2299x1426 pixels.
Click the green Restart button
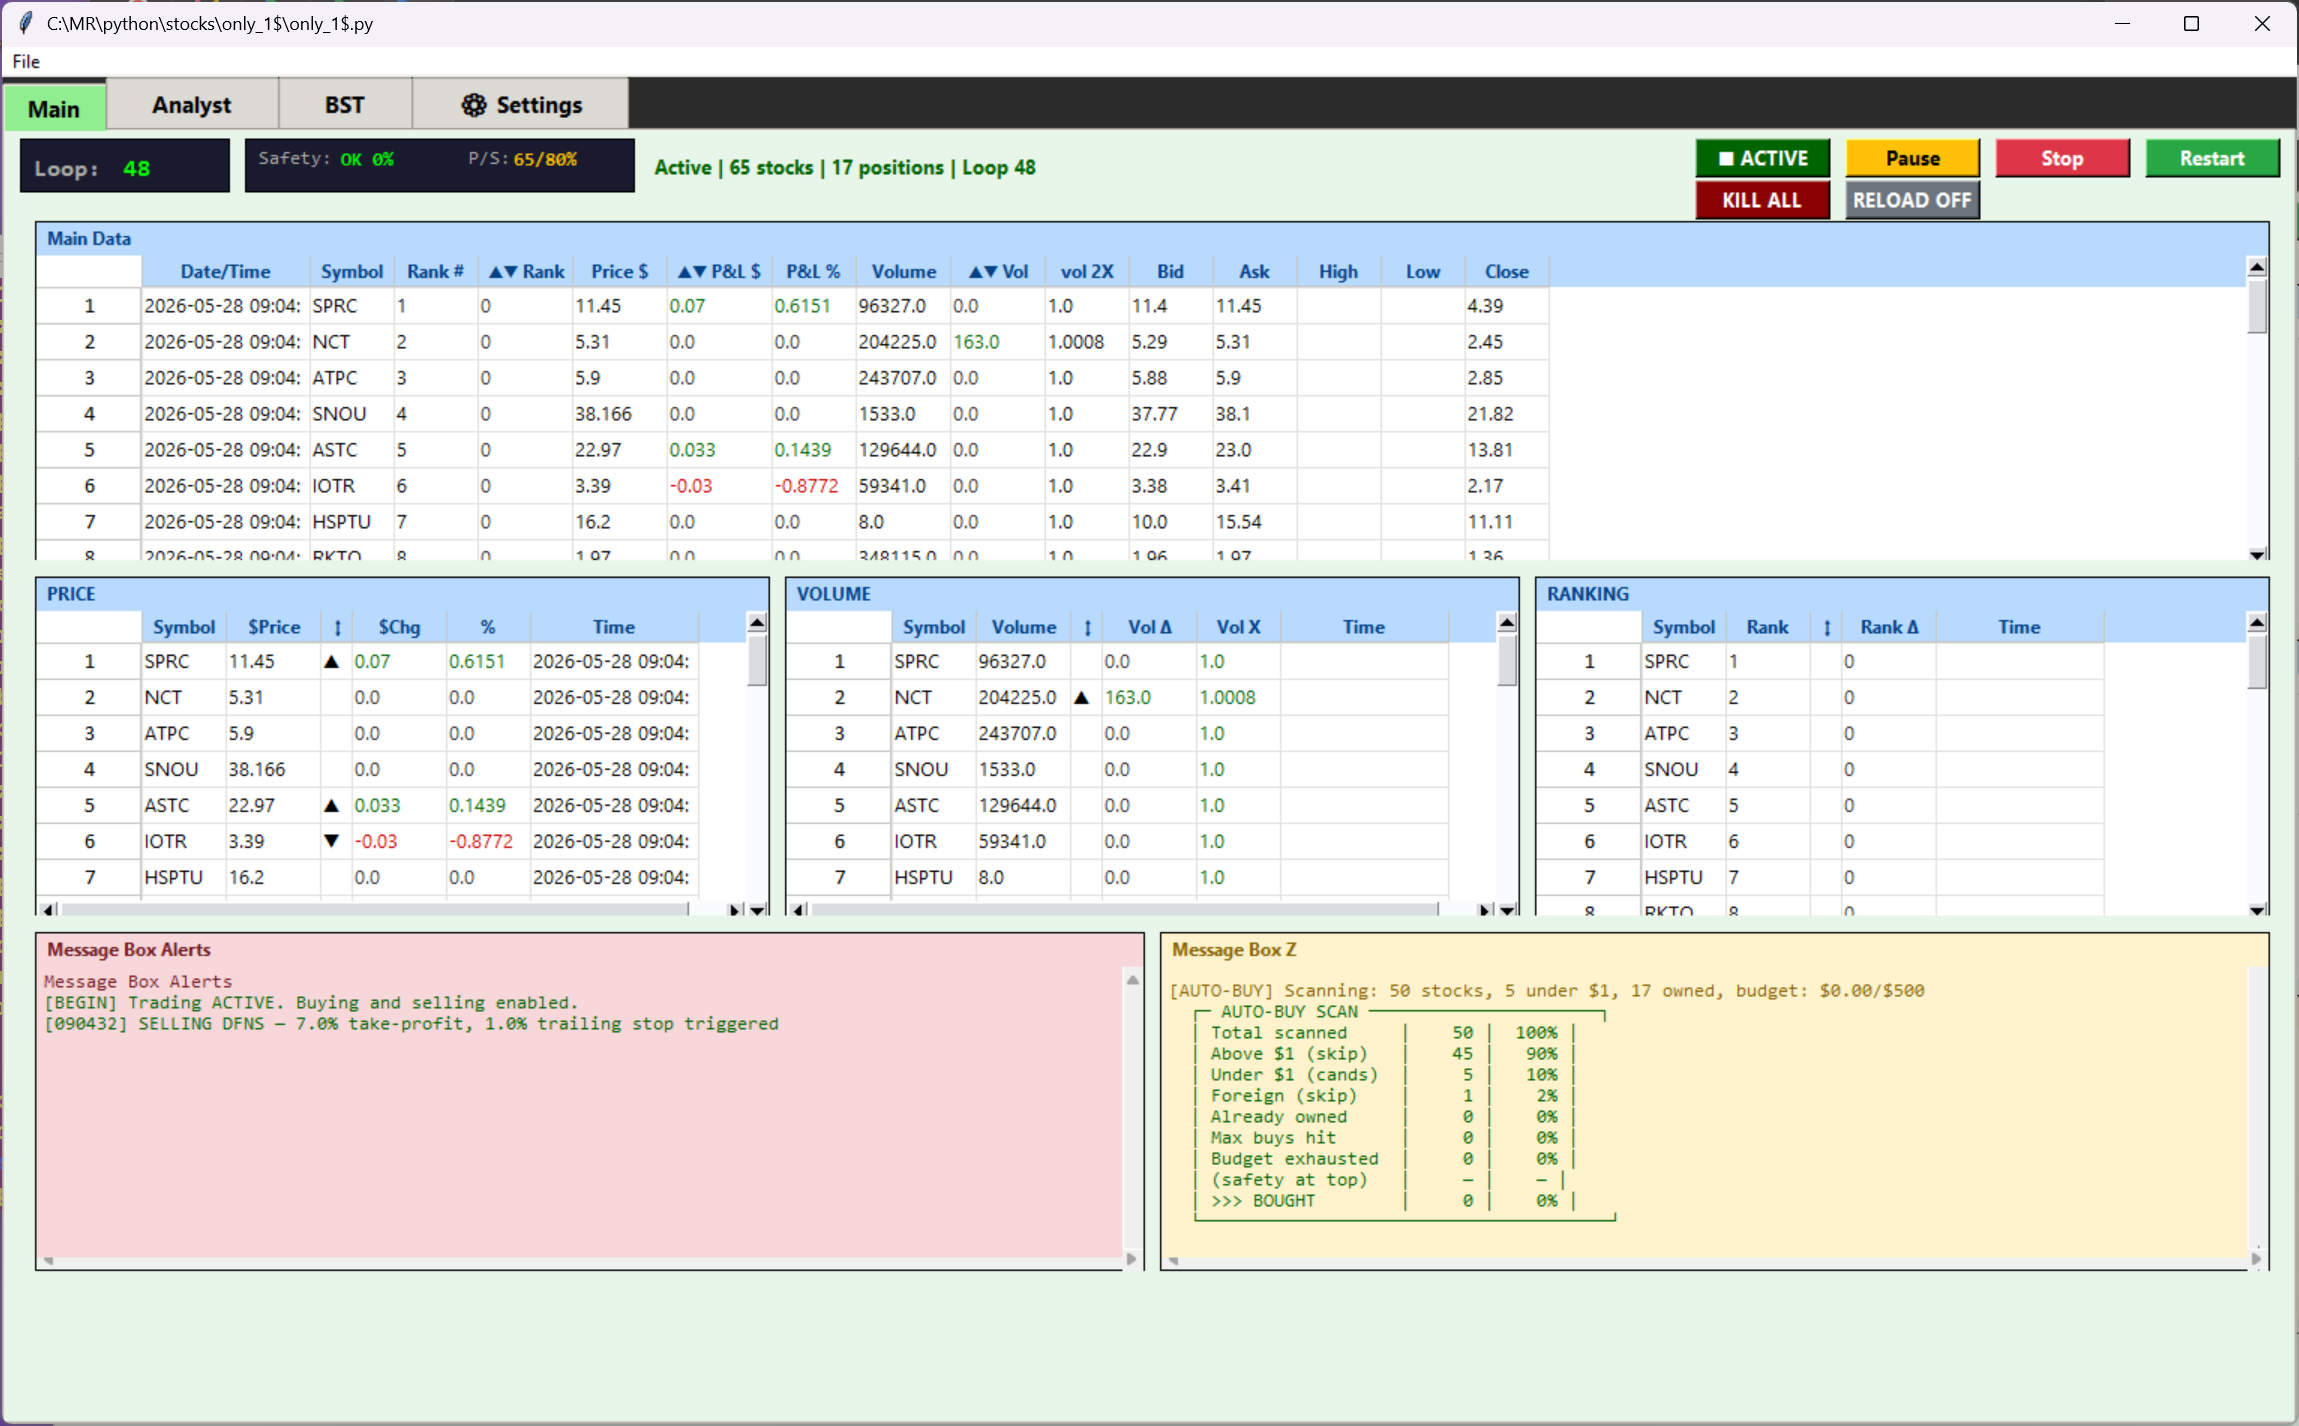(2212, 158)
